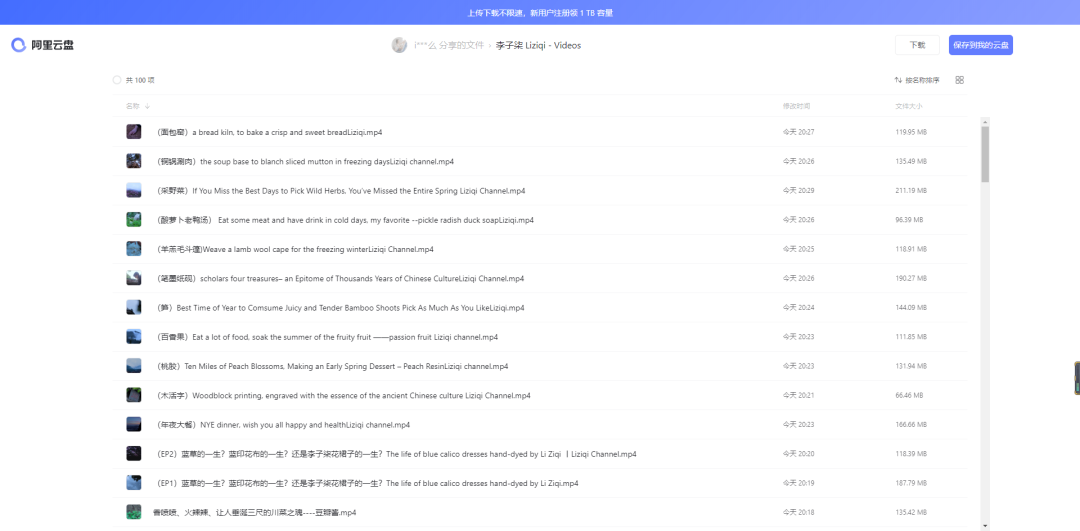Image resolution: width=1080 pixels, height=531 pixels.
Task: Open file 'scholars four treasures' name
Action: pos(340,278)
